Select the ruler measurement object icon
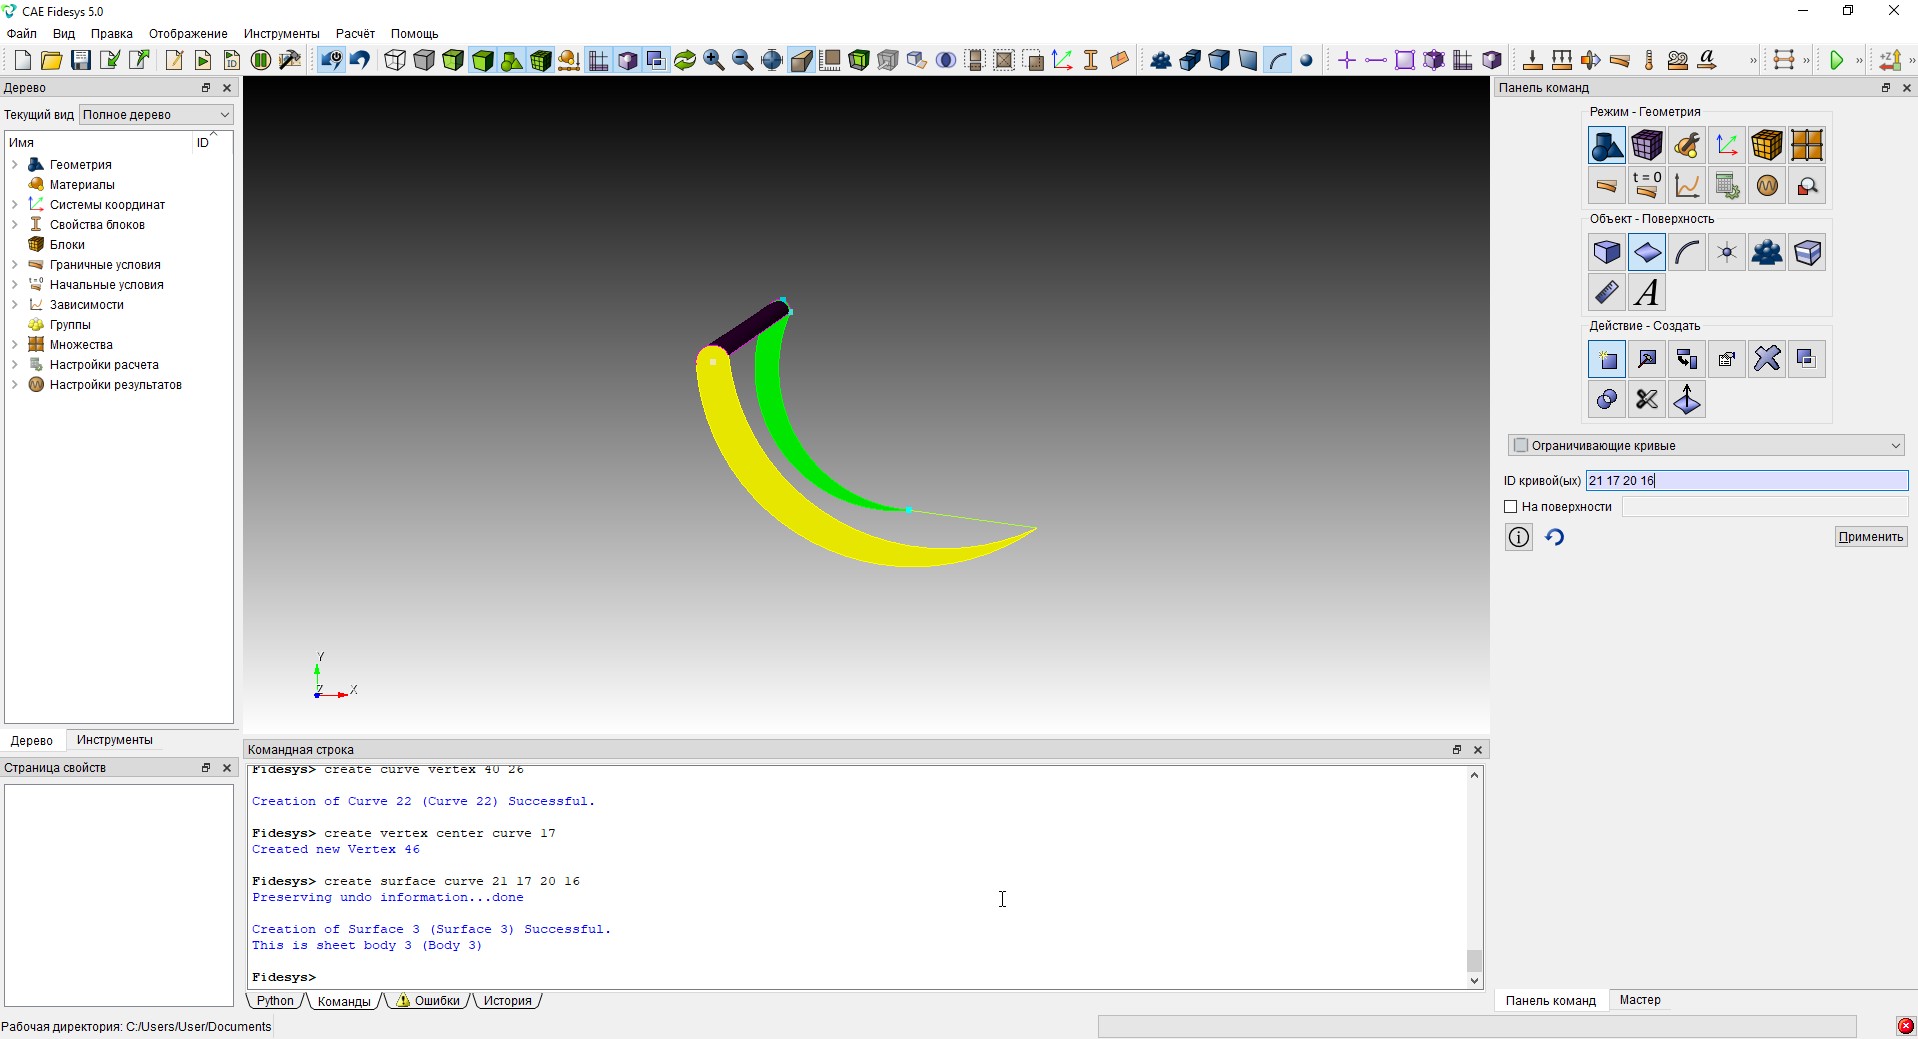 coord(1607,293)
